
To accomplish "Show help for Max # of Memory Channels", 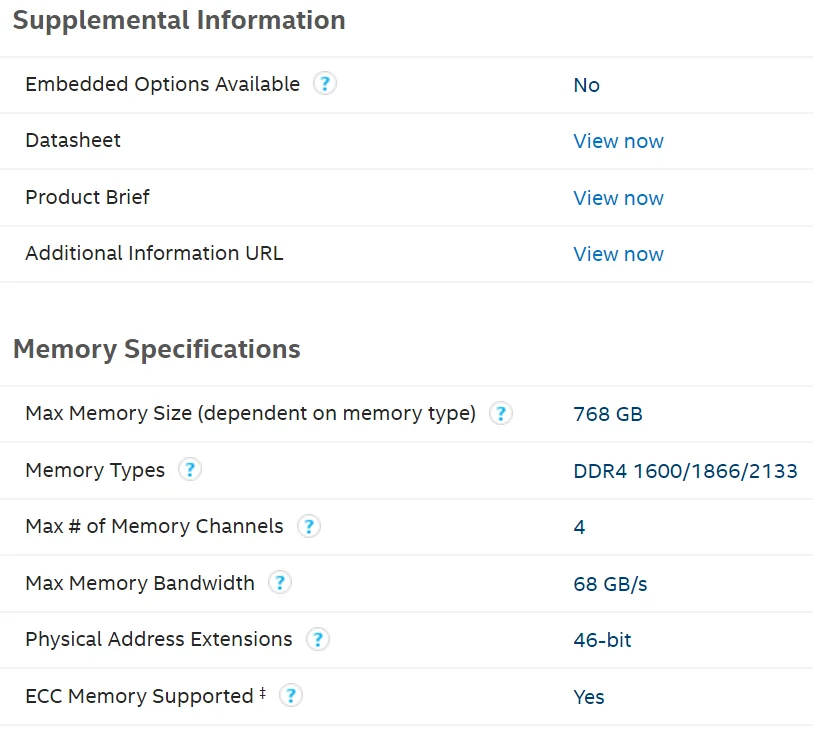I will pos(308,526).
